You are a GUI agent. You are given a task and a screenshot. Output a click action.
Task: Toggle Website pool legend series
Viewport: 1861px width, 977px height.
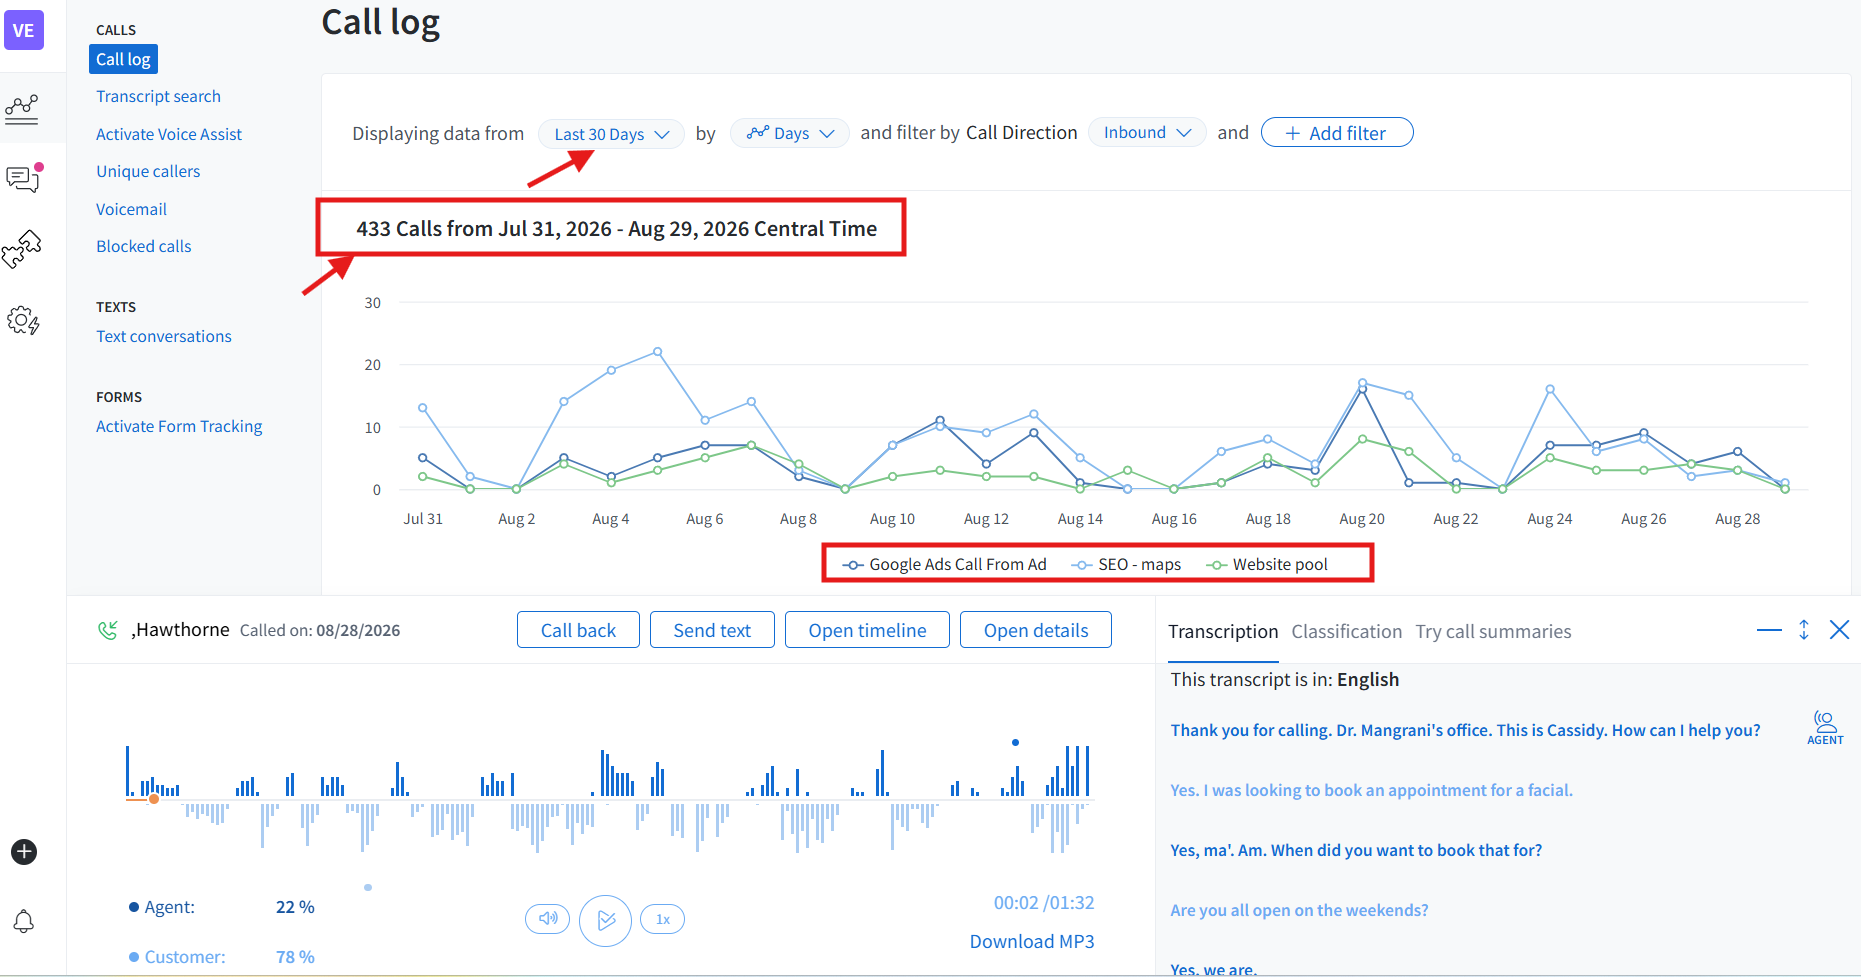click(x=1267, y=564)
